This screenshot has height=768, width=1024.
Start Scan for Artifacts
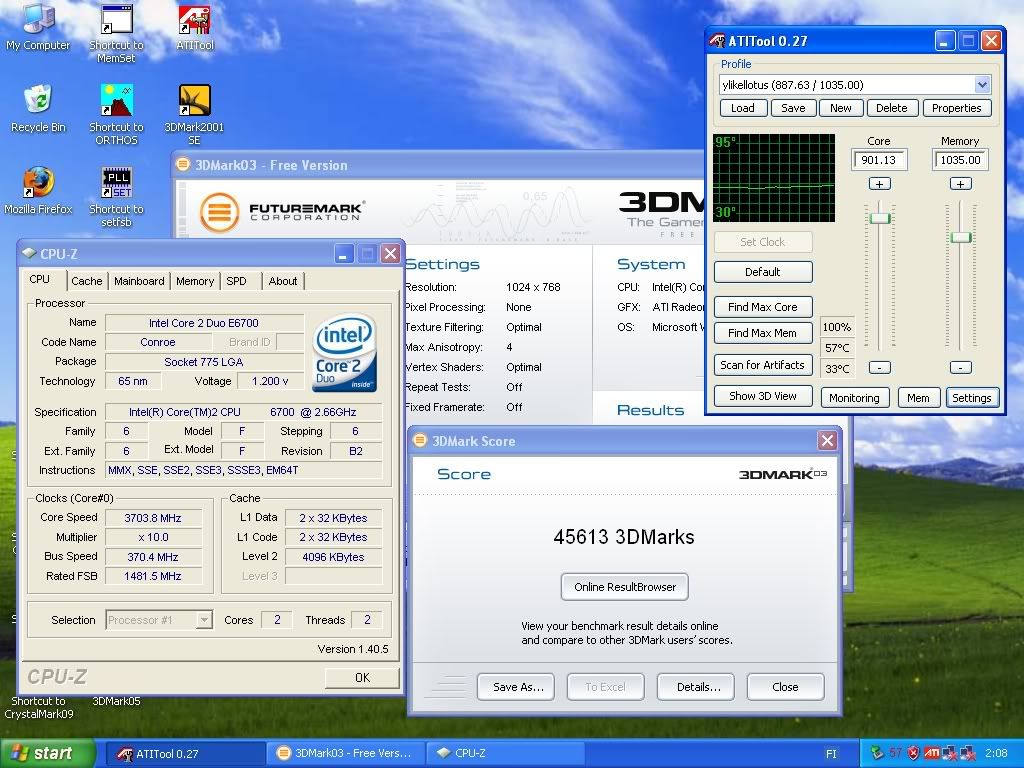click(x=763, y=365)
